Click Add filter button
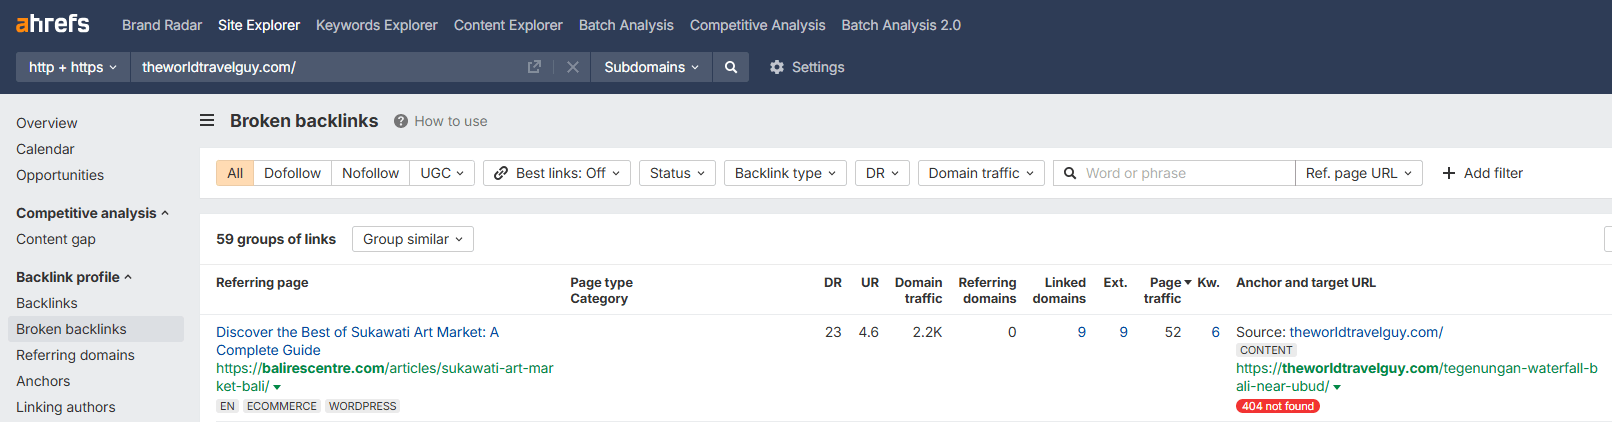Screen dimensions: 1612x422 [x=1482, y=173]
